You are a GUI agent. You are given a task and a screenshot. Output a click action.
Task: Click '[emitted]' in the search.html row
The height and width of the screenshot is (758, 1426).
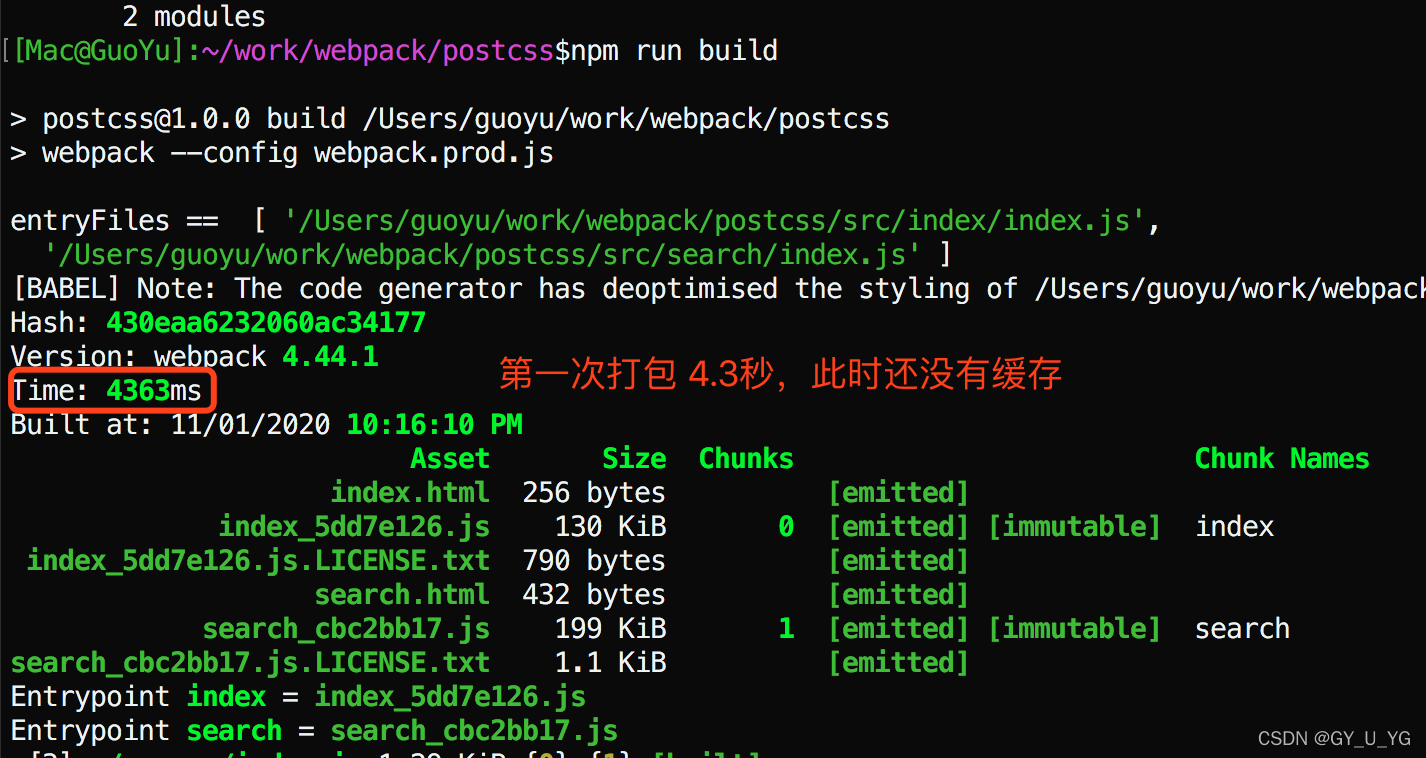click(898, 595)
